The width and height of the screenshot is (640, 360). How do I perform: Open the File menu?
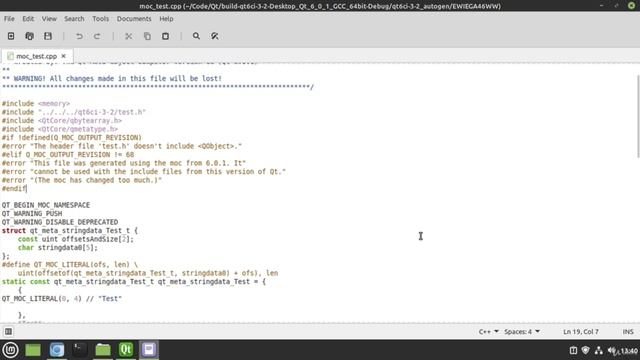(x=9, y=19)
